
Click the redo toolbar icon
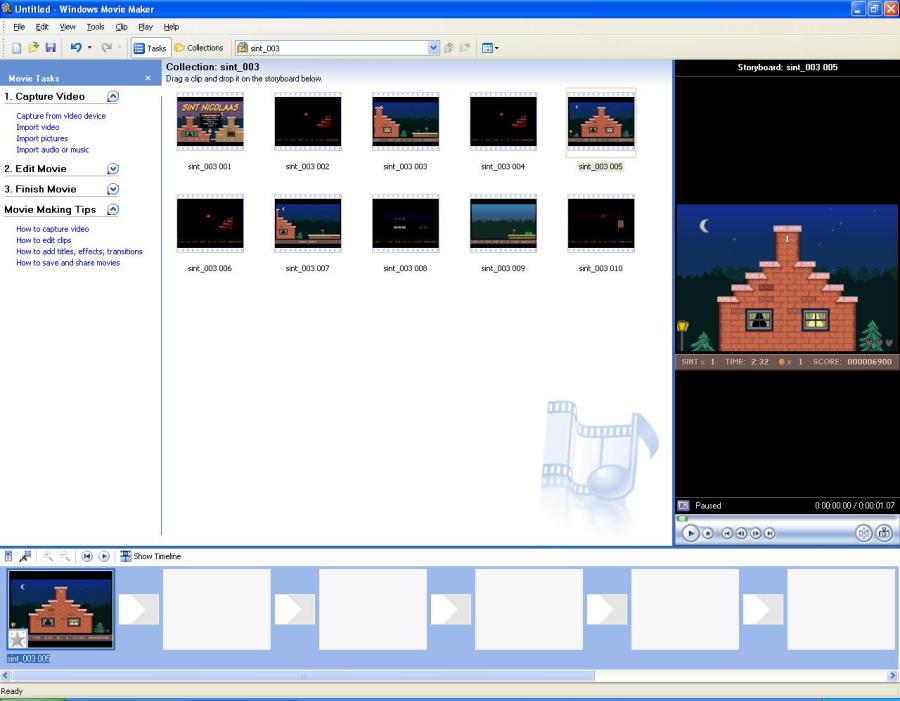pos(106,48)
